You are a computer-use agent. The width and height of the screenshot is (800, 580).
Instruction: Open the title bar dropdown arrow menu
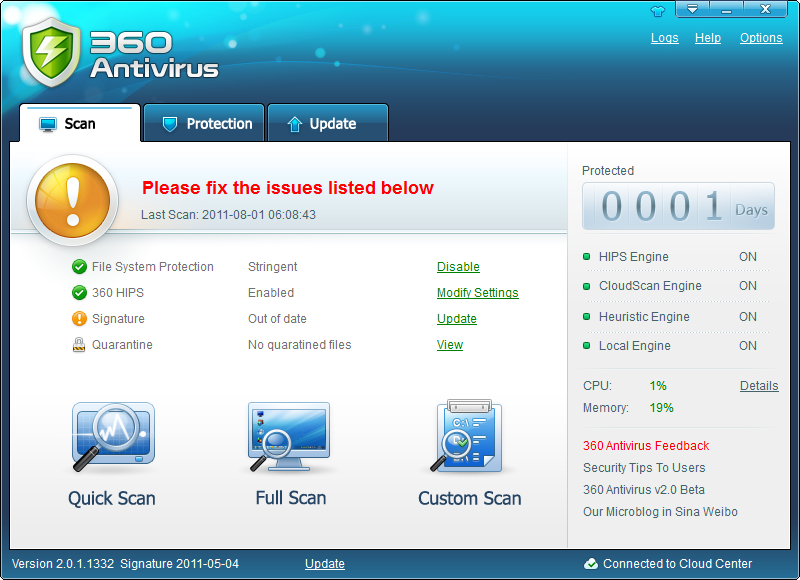pos(692,10)
